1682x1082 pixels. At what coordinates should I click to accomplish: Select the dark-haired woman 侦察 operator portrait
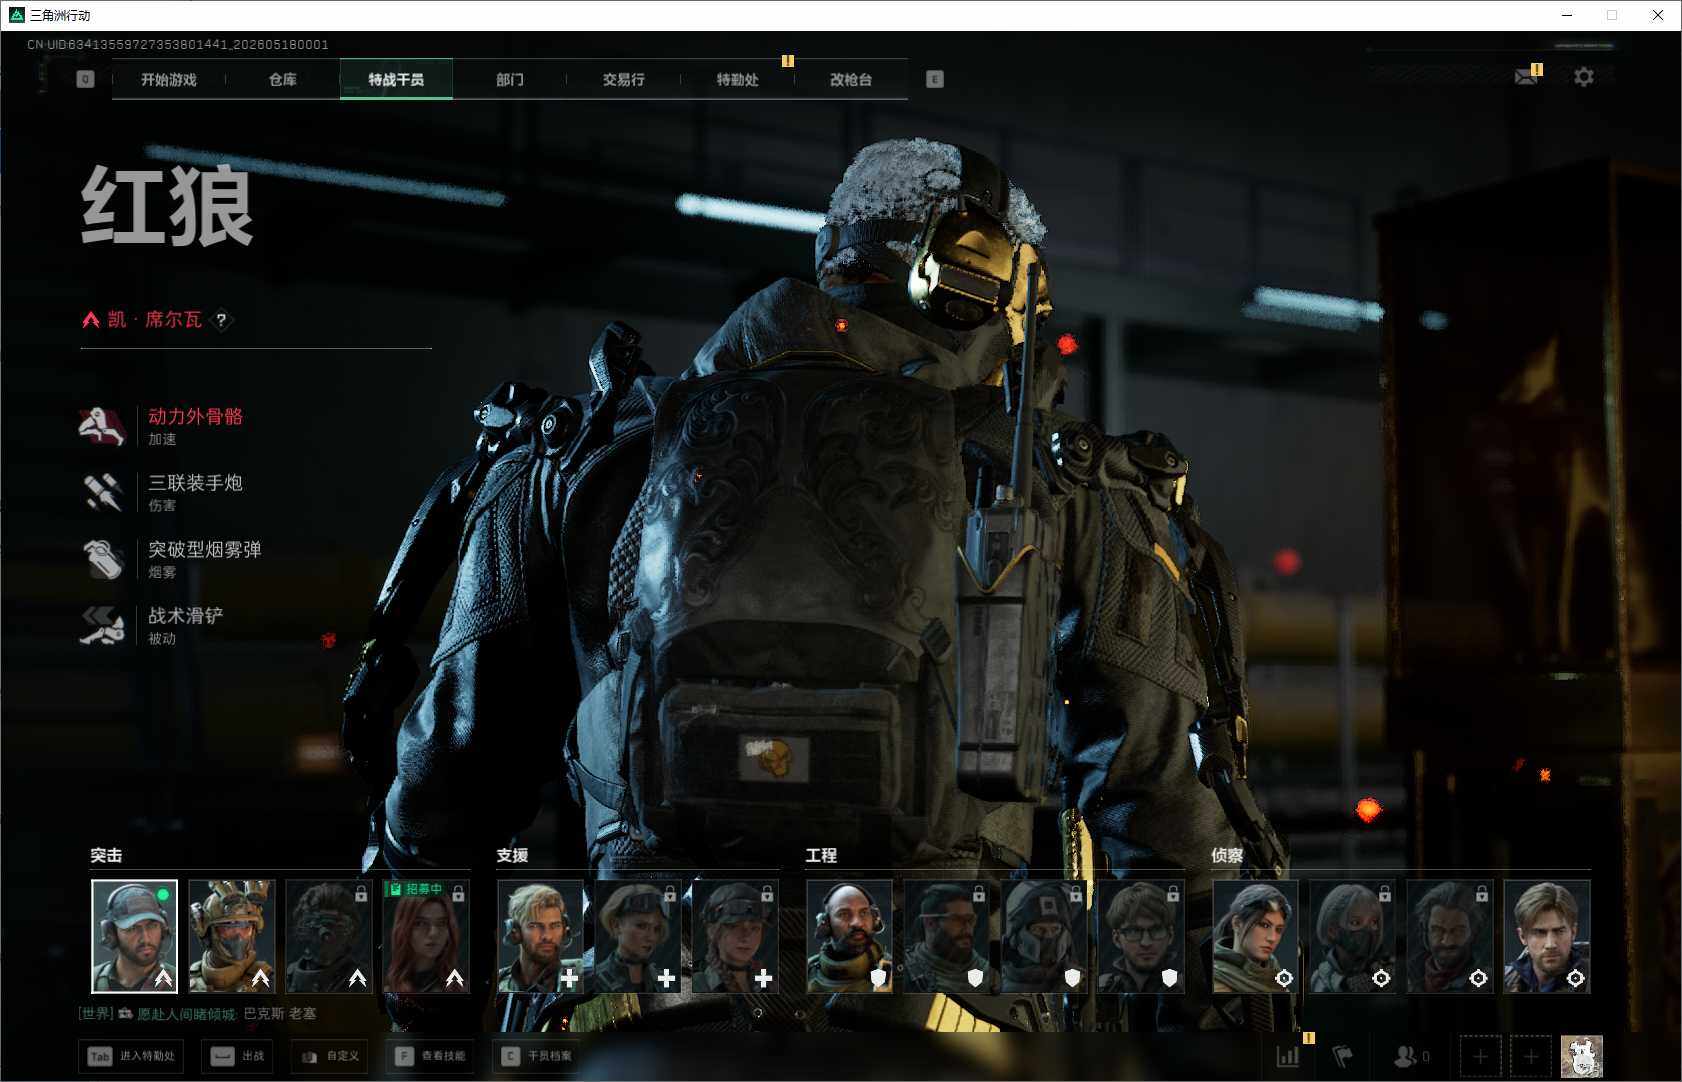(1255, 936)
